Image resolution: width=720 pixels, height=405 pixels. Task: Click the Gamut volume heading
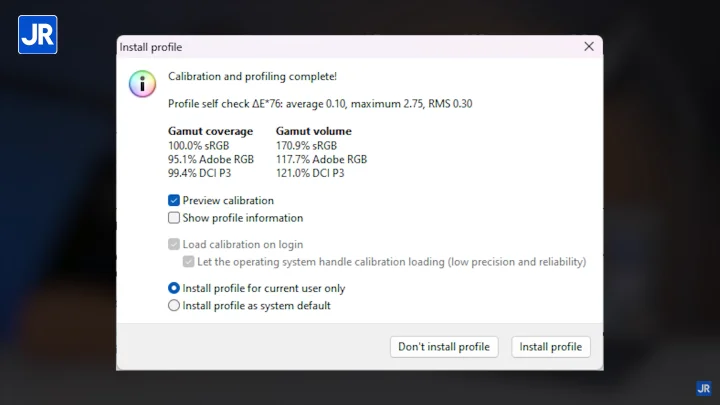tap(313, 131)
